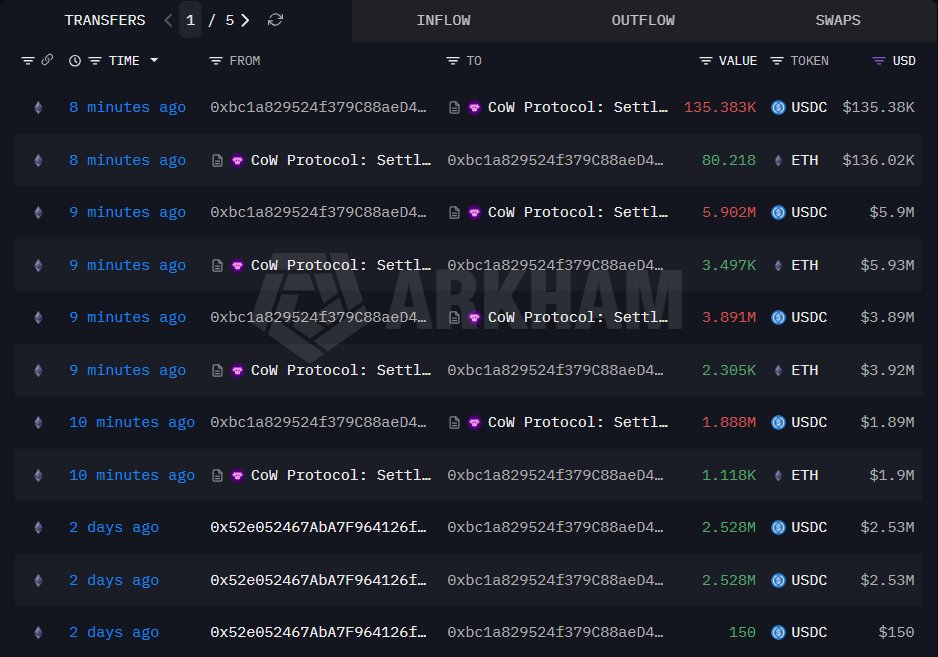Viewport: 938px width, 657px height.
Task: Click the page number 1 field
Action: pyautogui.click(x=190, y=20)
